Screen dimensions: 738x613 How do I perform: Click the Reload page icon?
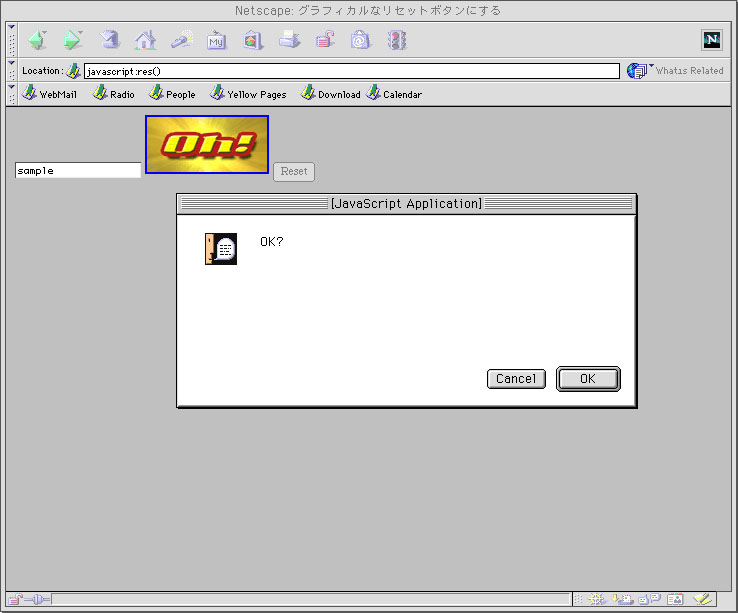click(x=109, y=40)
